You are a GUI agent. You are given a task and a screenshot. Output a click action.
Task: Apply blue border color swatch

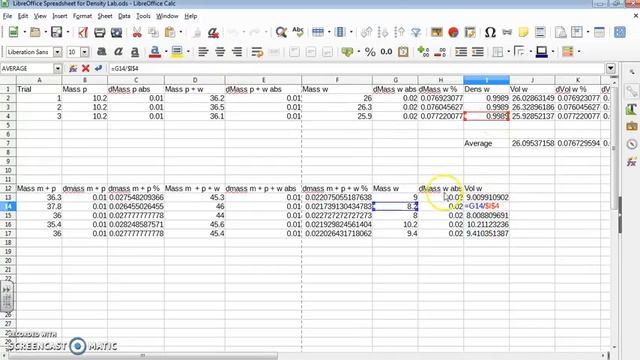coord(542,52)
